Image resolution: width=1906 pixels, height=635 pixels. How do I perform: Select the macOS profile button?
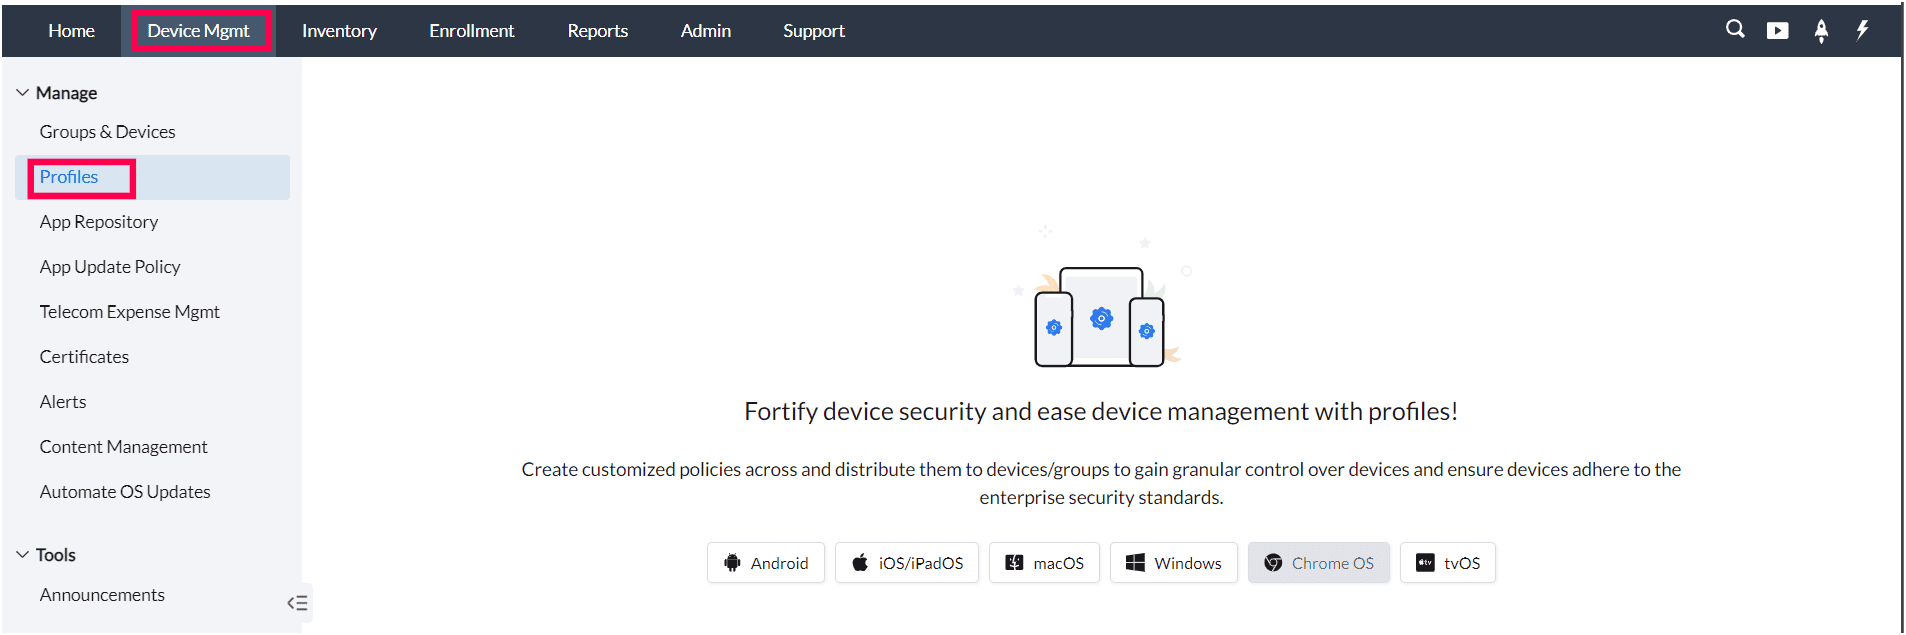[1044, 563]
